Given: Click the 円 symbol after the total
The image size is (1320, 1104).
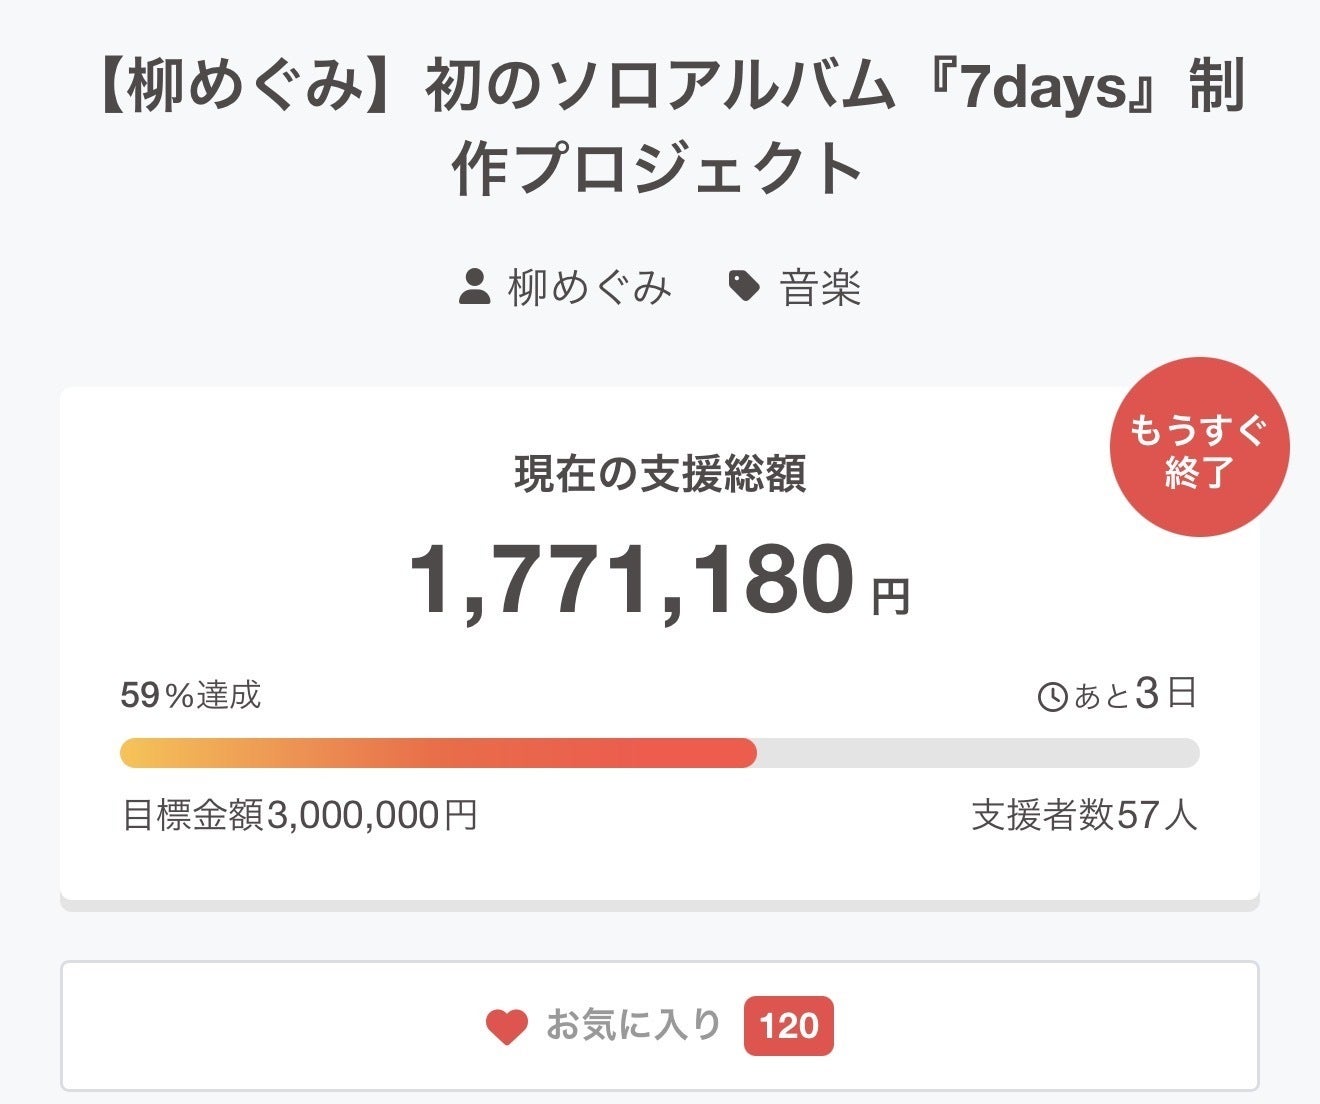Looking at the screenshot, I should [890, 598].
